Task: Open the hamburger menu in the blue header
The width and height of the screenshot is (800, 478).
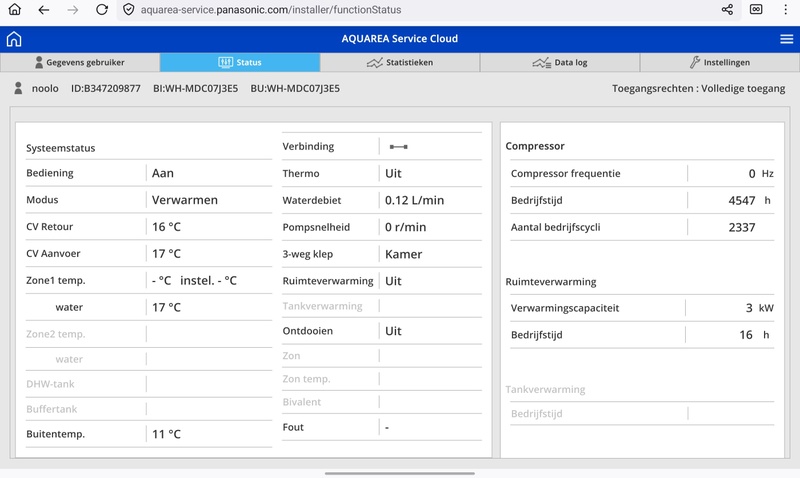Action: [x=786, y=39]
